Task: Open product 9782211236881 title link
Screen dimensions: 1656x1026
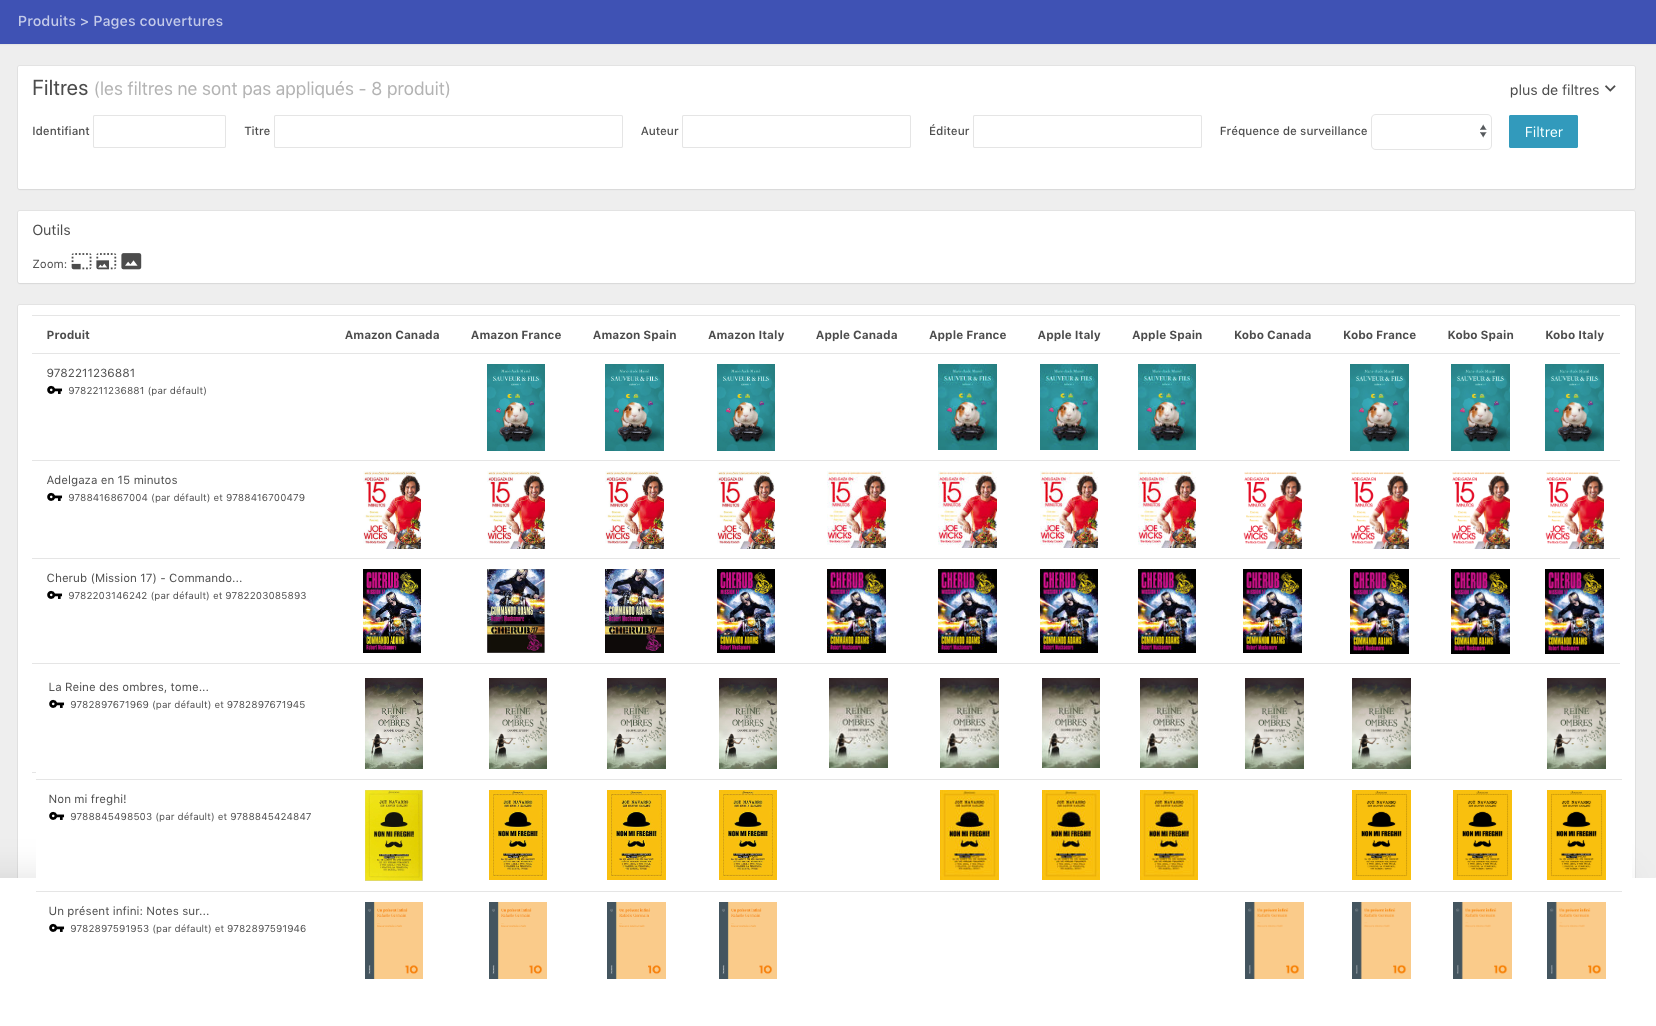Action: point(91,373)
